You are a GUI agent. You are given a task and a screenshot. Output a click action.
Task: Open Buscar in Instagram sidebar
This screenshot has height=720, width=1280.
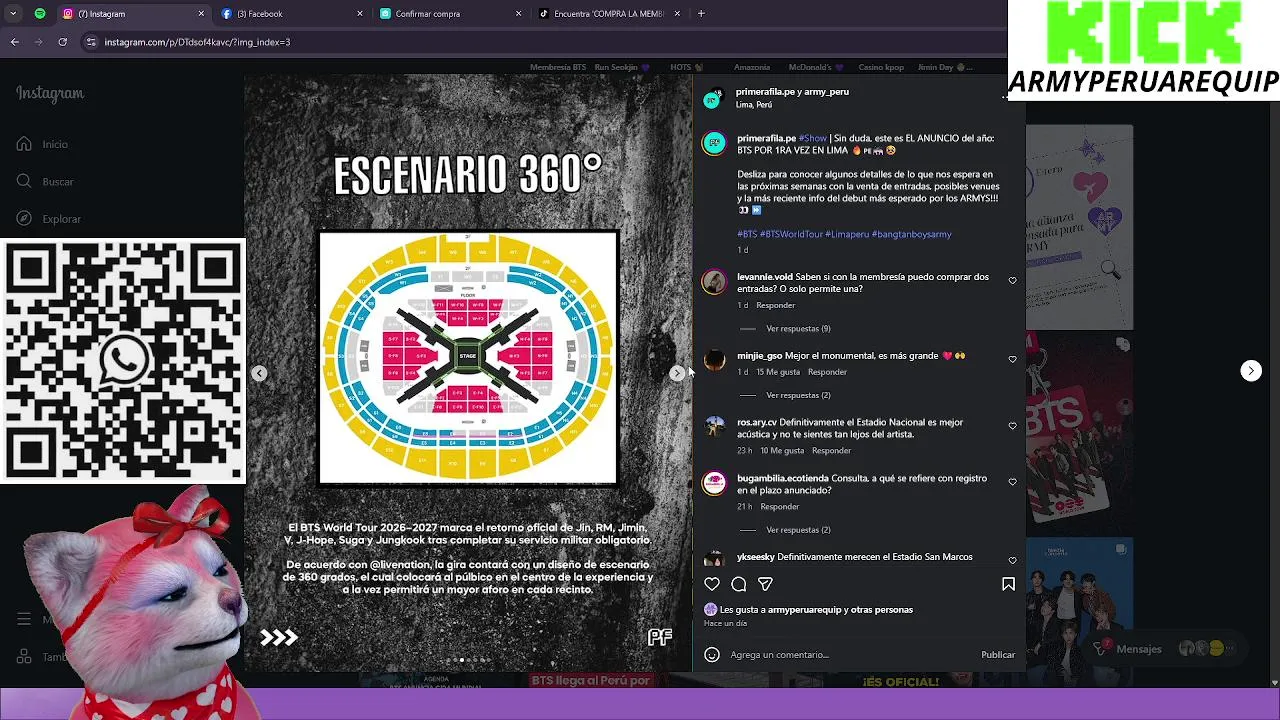click(x=45, y=181)
